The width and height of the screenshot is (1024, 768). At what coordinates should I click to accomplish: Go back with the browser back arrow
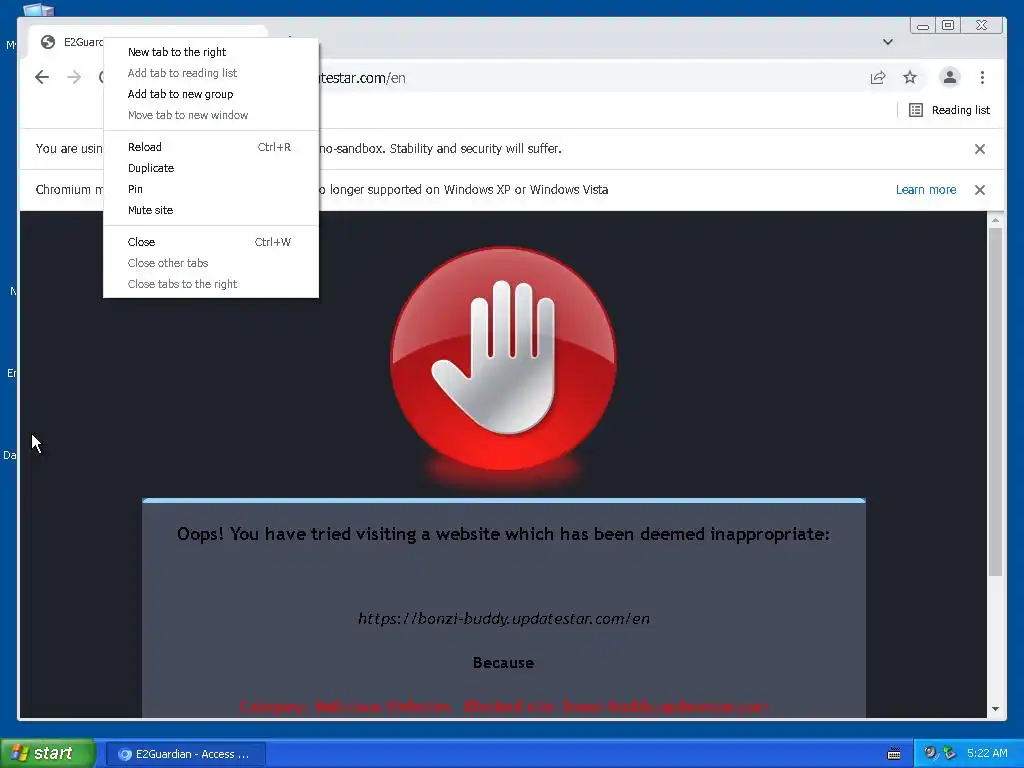point(42,77)
